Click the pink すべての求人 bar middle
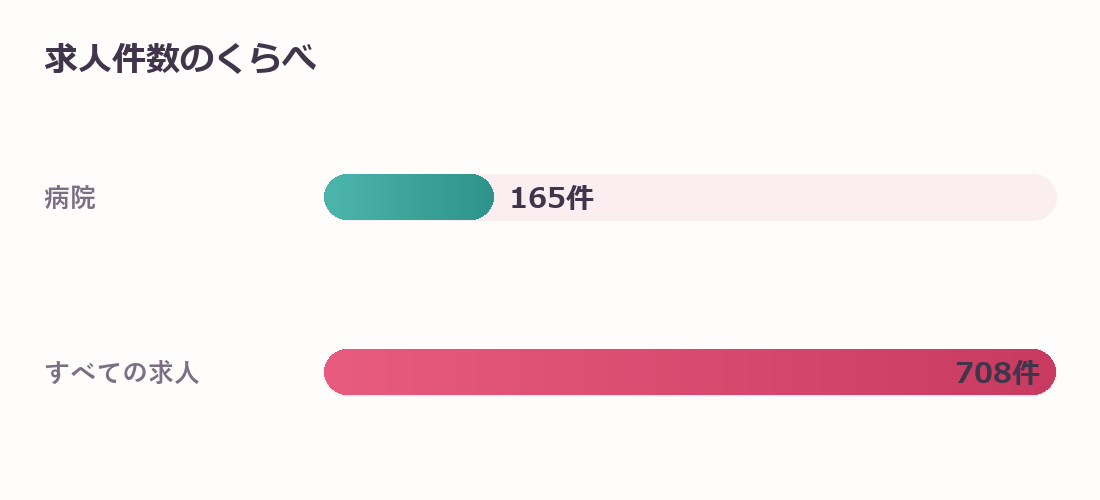Screen dimensions: 1100x500 tap(690, 372)
